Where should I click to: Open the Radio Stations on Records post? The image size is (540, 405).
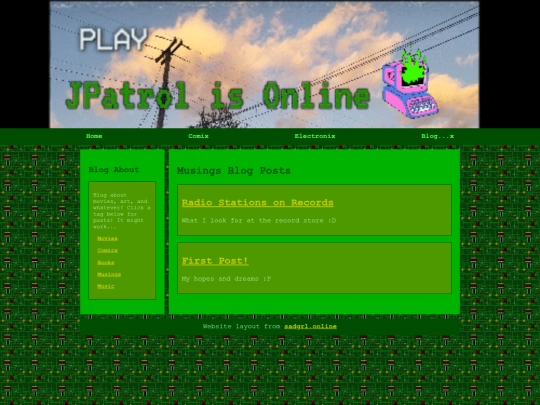coord(258,202)
